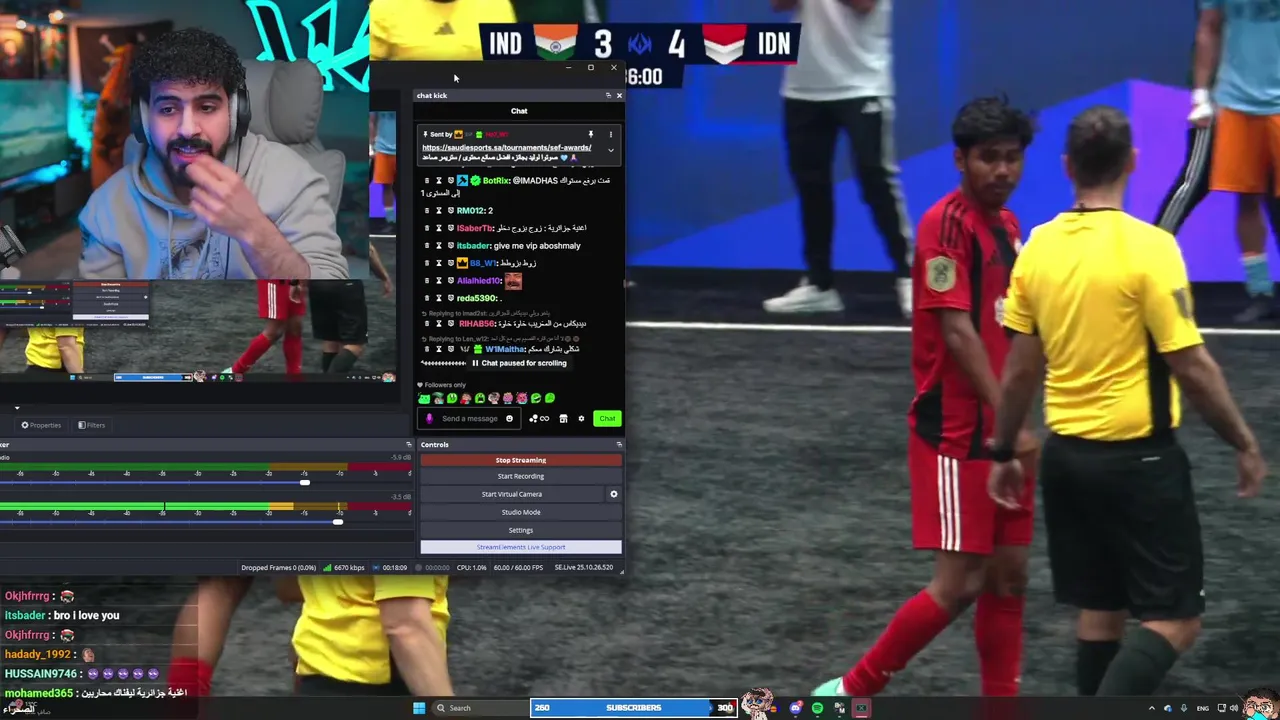Toggle Studio Mode in OBS Controls

521,512
